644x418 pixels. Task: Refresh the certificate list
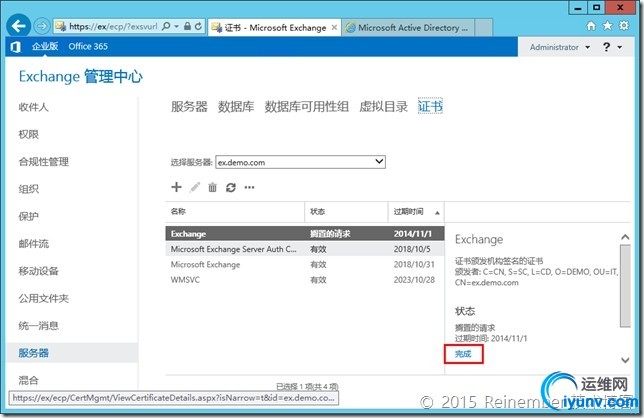[x=231, y=188]
